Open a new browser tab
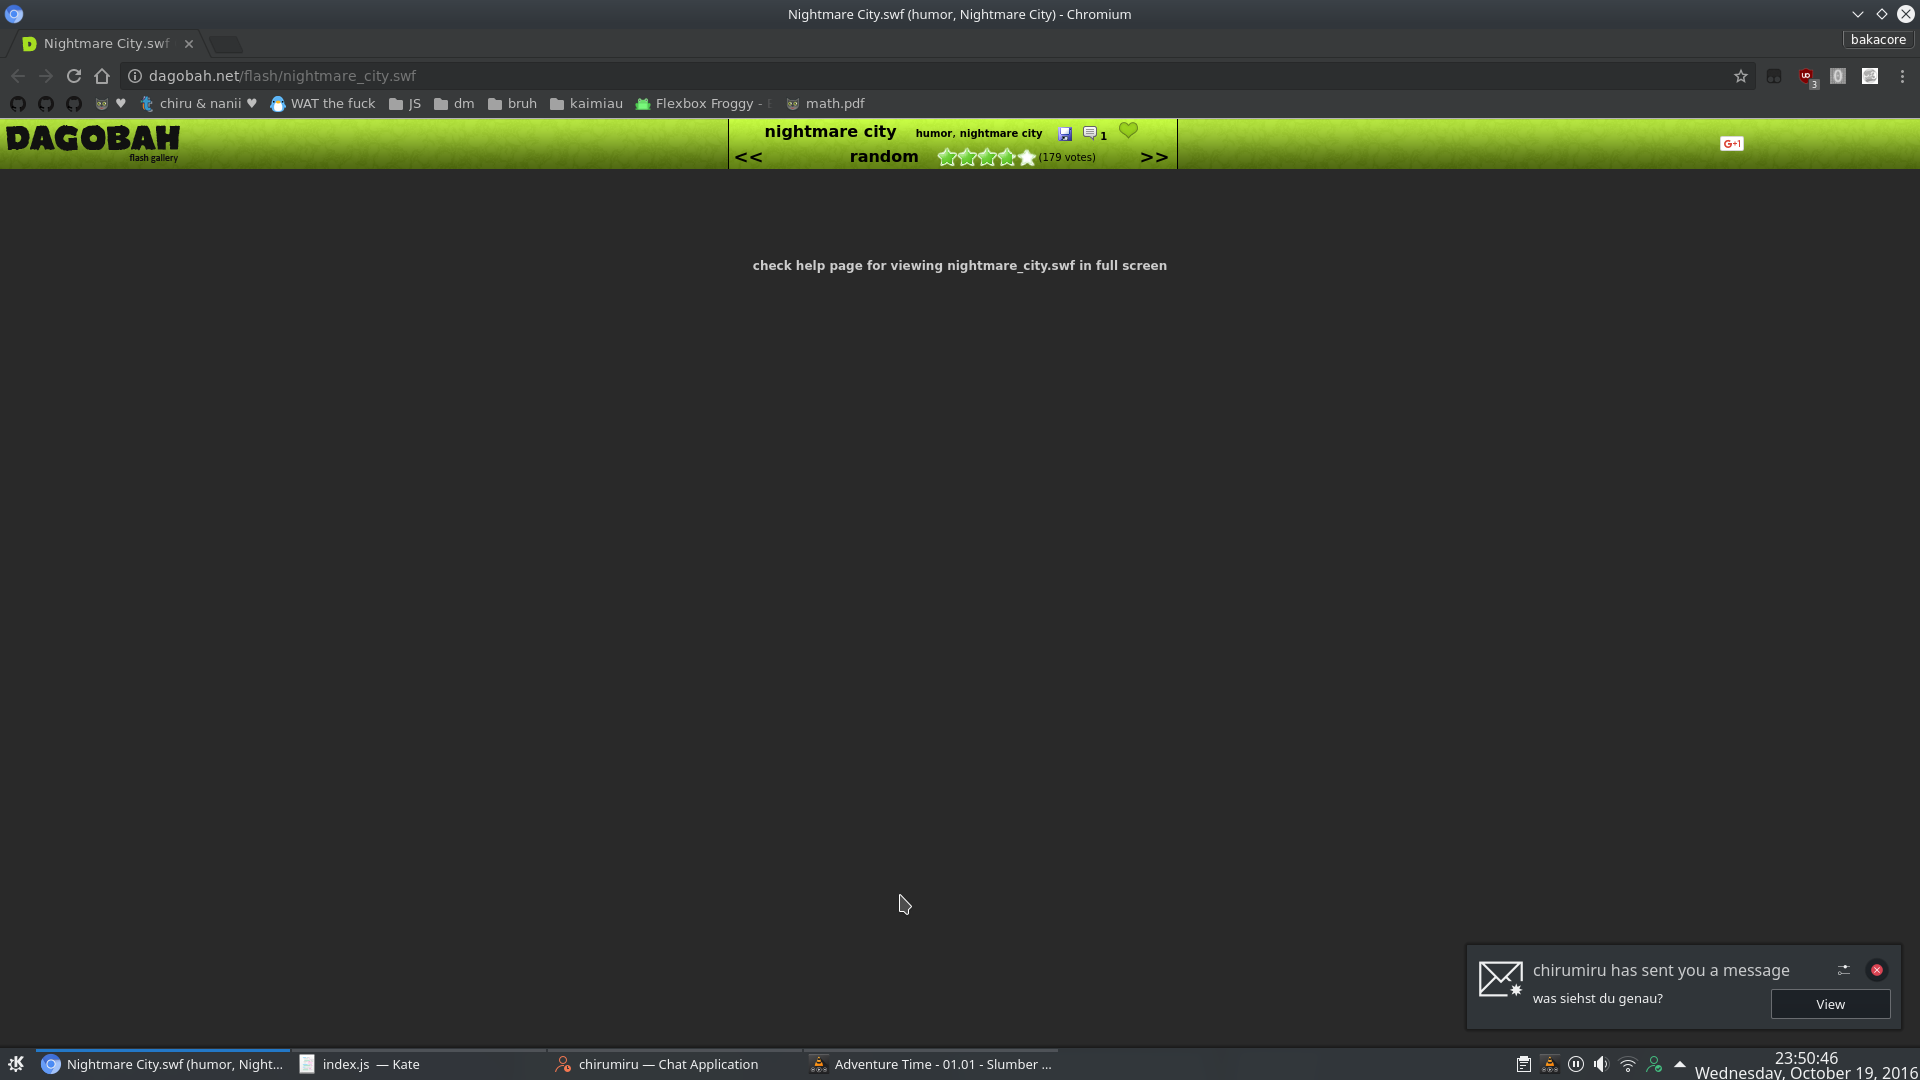Screen dimensions: 1920x1080 point(226,44)
